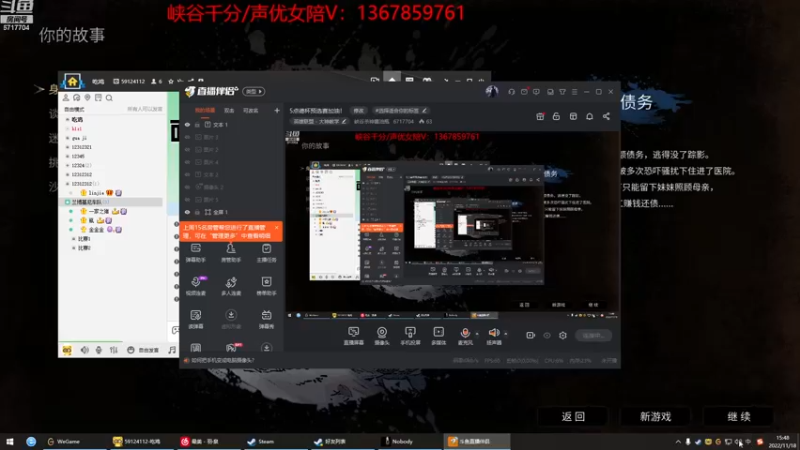Open streamer avatar profile
Screen dimensions: 800x450
pos(492,91)
